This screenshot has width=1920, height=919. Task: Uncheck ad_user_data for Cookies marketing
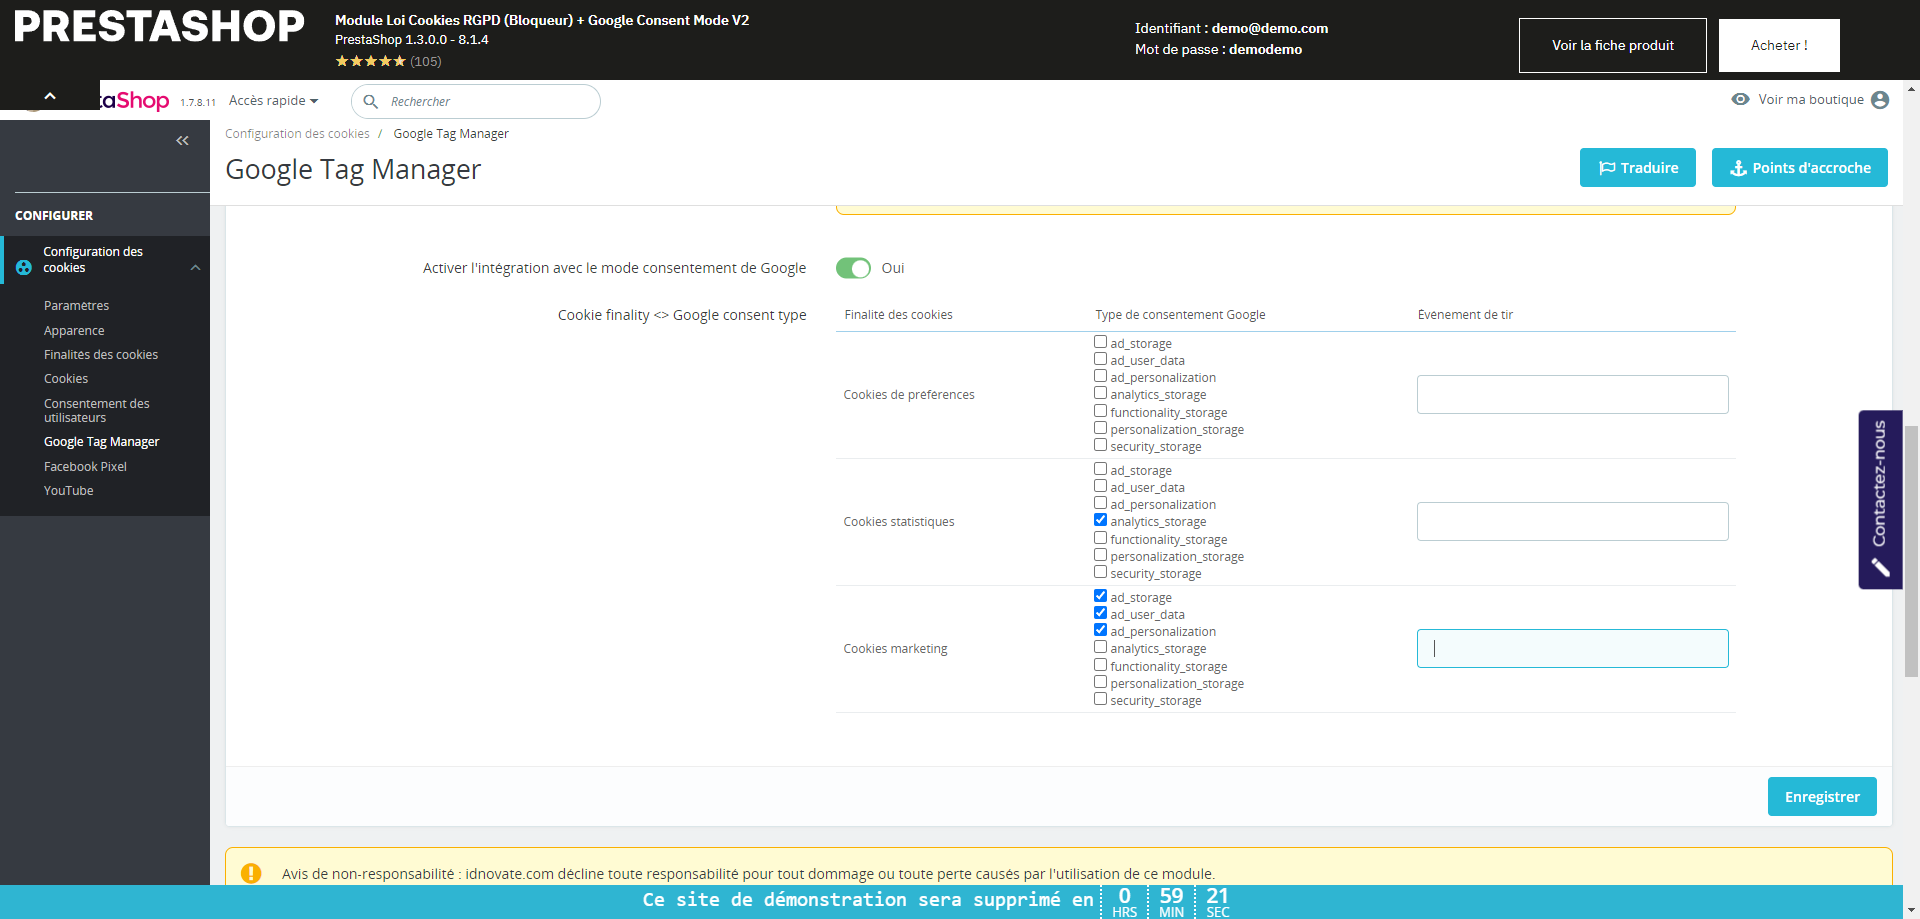pyautogui.click(x=1100, y=613)
